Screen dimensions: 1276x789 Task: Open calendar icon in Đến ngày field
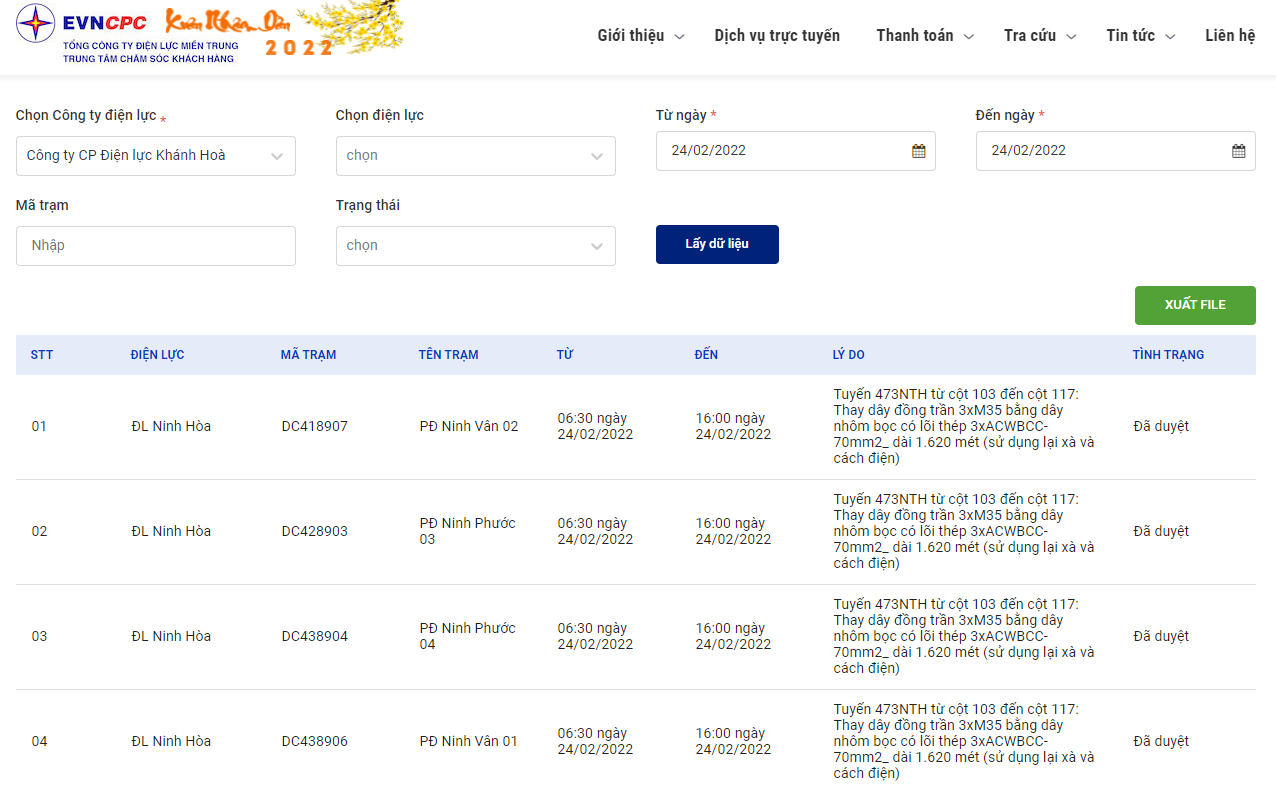pos(1238,151)
